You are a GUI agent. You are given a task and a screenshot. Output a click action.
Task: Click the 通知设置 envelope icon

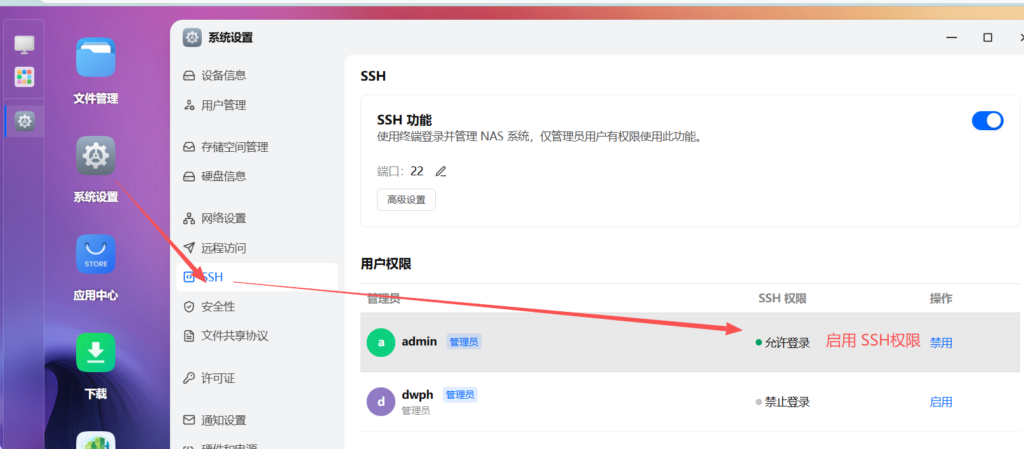[189, 420]
